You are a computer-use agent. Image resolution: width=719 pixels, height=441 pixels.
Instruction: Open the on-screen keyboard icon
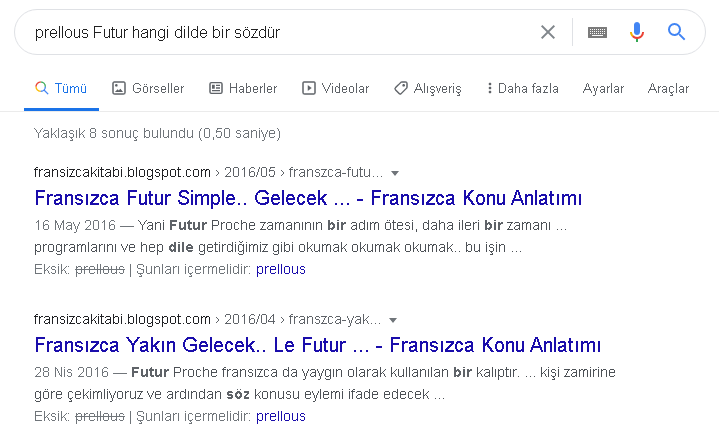(x=597, y=32)
